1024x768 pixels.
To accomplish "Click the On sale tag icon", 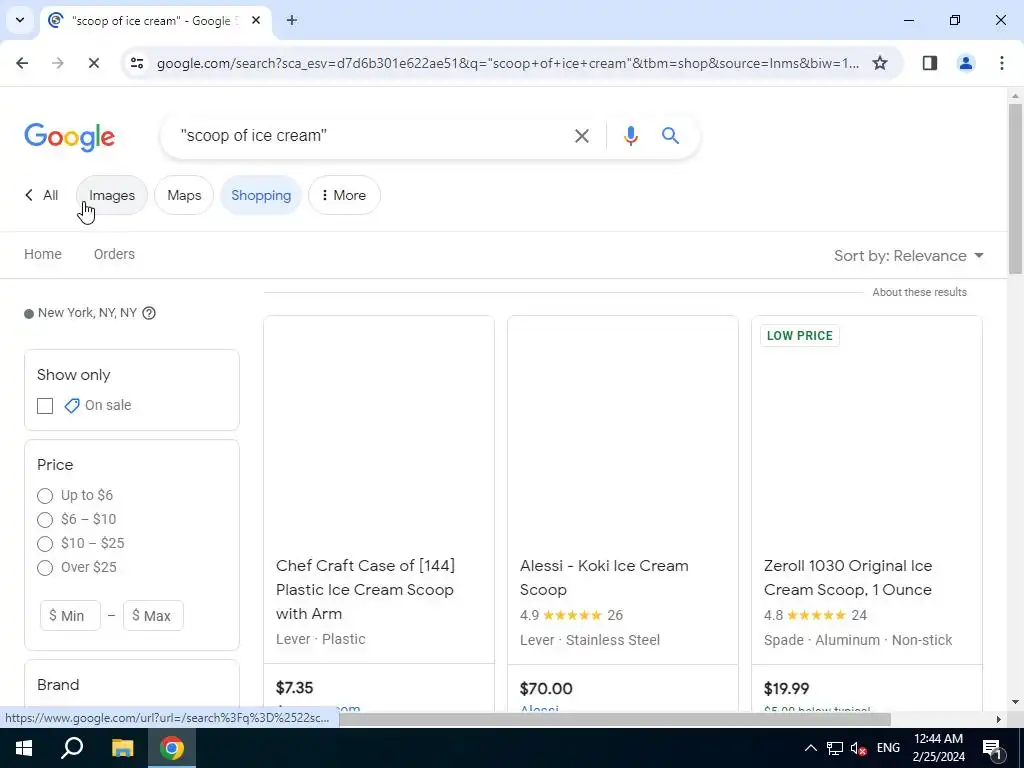I will coord(72,406).
